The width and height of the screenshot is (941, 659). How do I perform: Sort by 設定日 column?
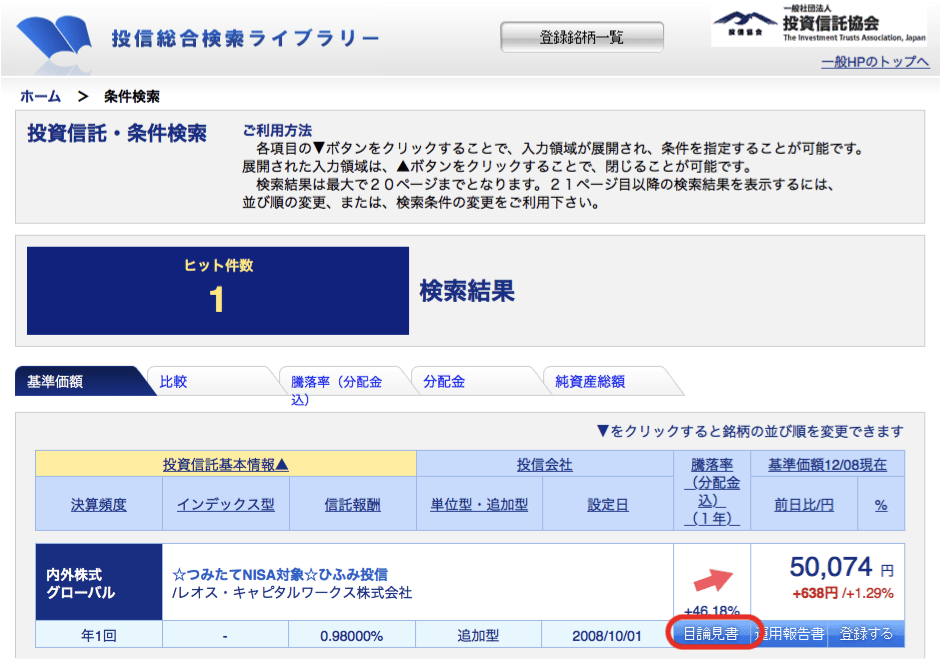pyautogui.click(x=607, y=505)
